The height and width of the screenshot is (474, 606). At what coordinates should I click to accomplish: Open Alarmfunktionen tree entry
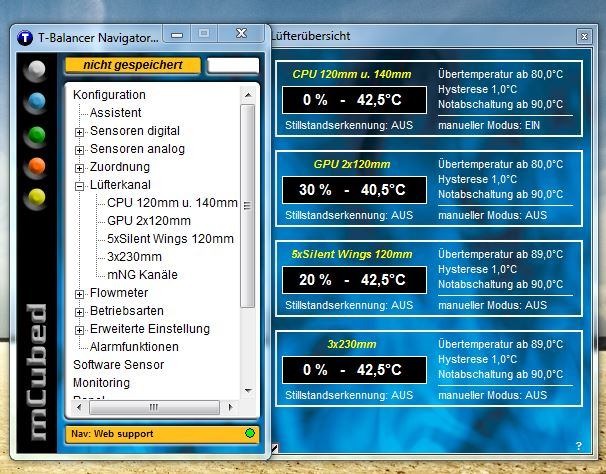(x=134, y=347)
